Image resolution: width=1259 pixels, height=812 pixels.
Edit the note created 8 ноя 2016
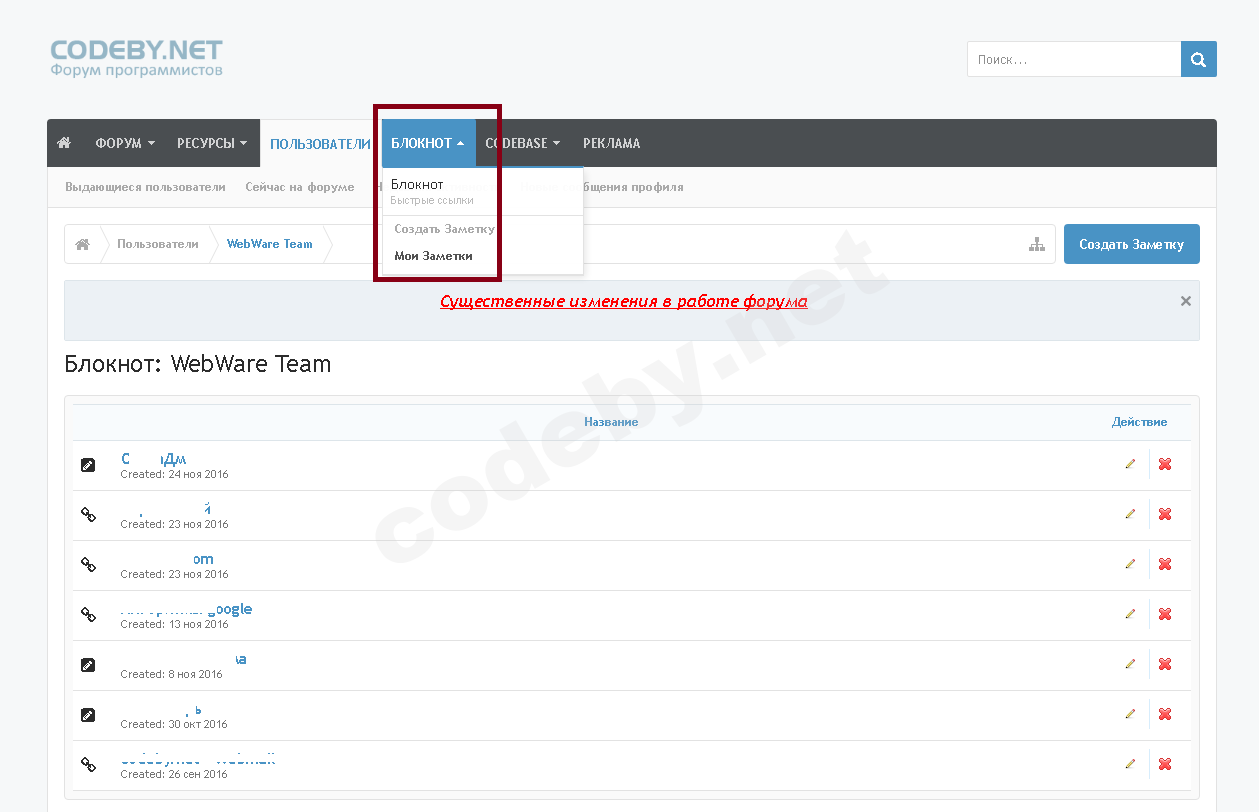pyautogui.click(x=1130, y=664)
